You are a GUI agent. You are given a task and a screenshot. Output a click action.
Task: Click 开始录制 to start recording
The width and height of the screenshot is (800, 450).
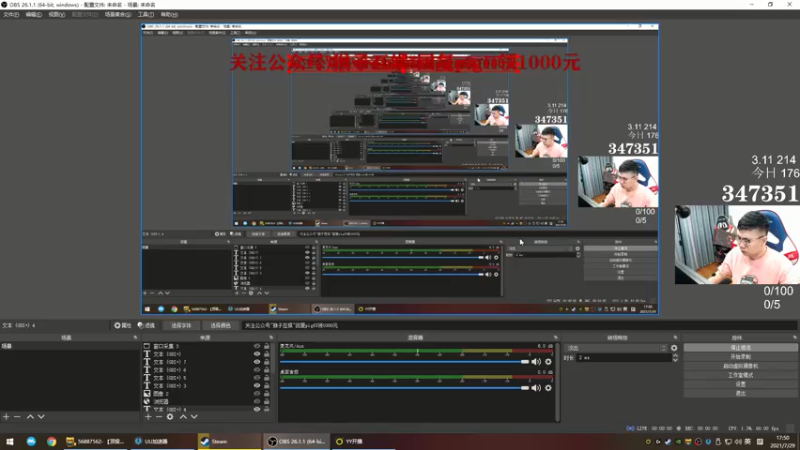click(x=740, y=357)
